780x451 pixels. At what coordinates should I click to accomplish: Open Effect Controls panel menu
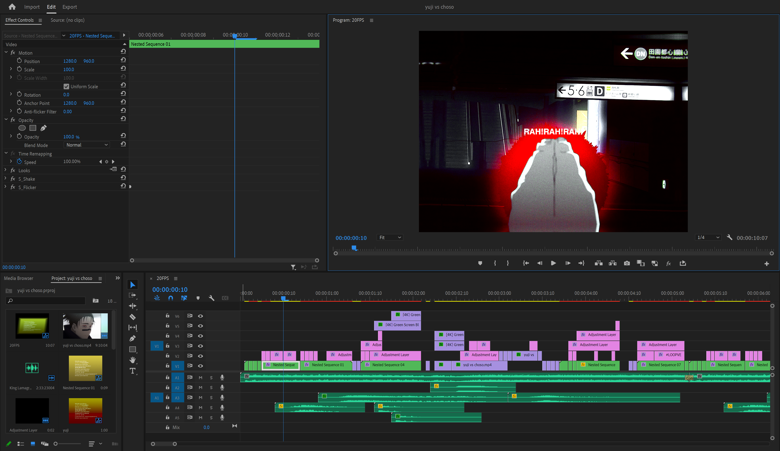click(40, 20)
